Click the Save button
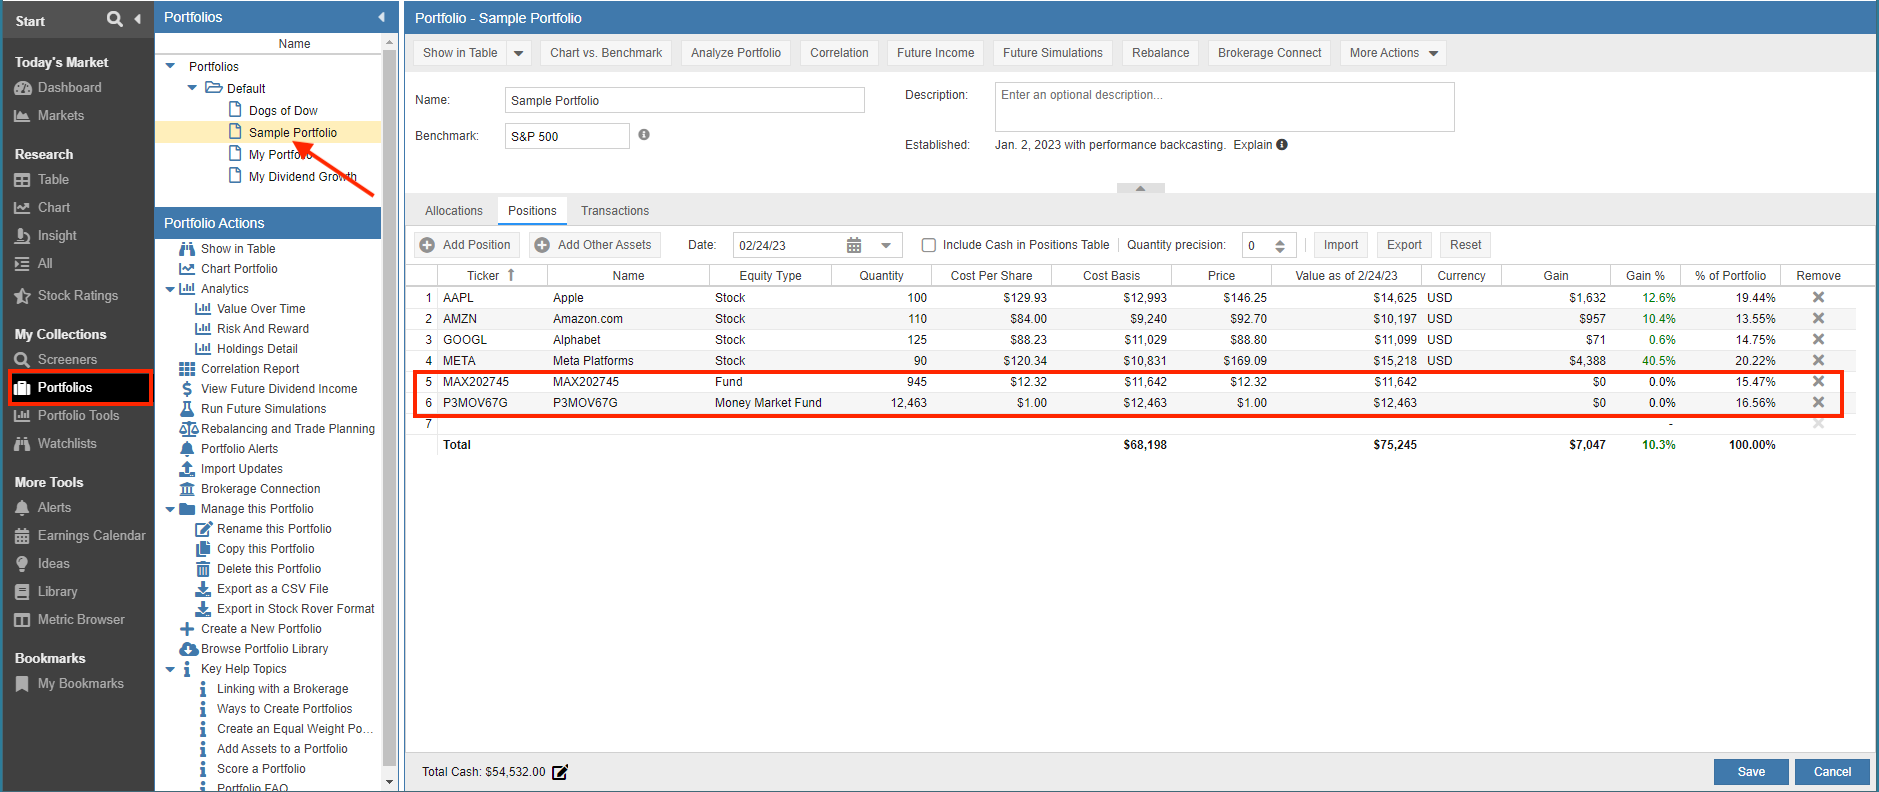This screenshot has height=792, width=1879. coord(1750,772)
